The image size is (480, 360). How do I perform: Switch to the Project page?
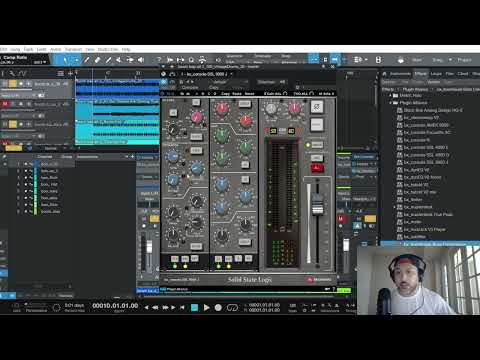point(464,60)
